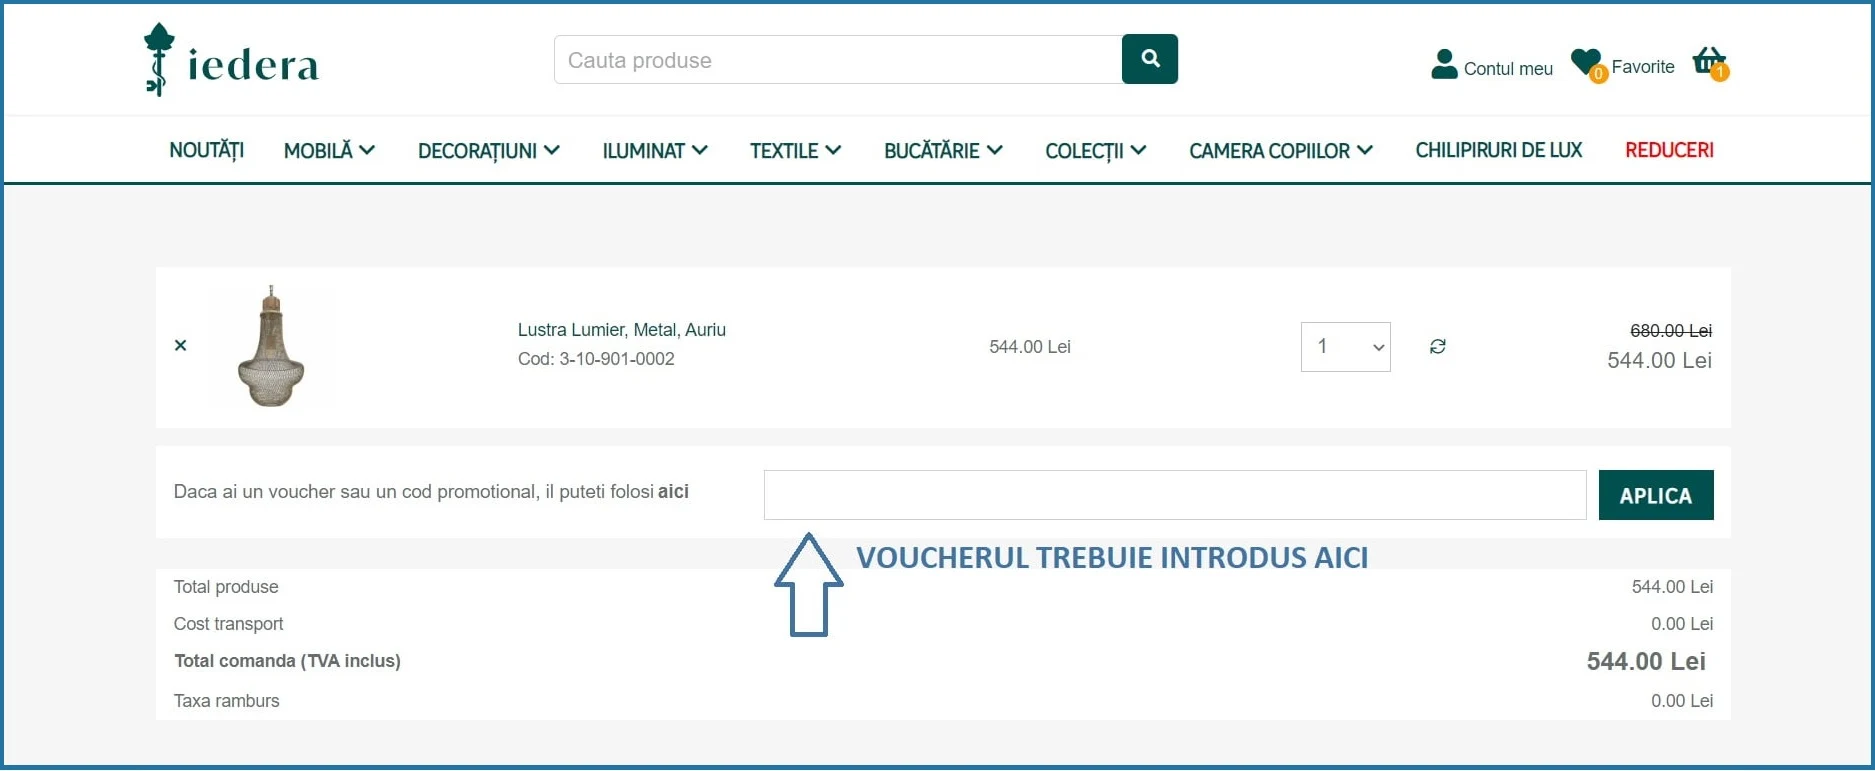Click the bold 'aici' voucher text
The height and width of the screenshot is (771, 1875).
673,491
